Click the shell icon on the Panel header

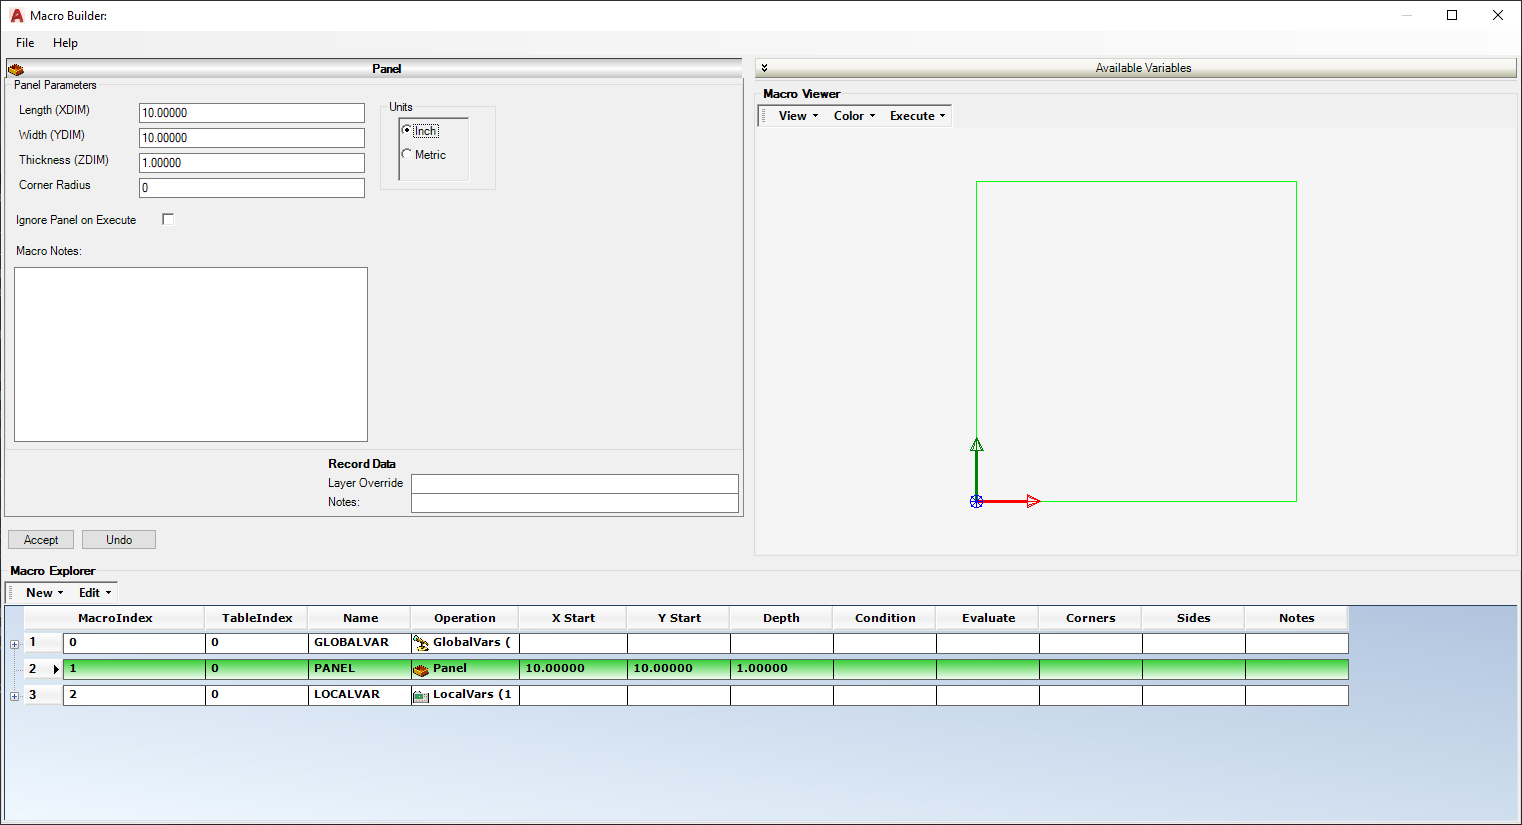pyautogui.click(x=16, y=69)
